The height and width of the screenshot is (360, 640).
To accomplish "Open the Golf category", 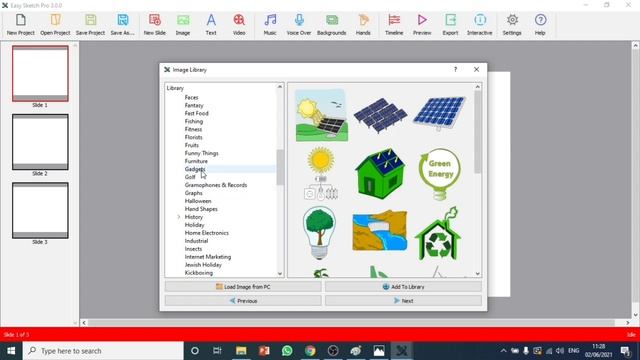I will pyautogui.click(x=190, y=177).
